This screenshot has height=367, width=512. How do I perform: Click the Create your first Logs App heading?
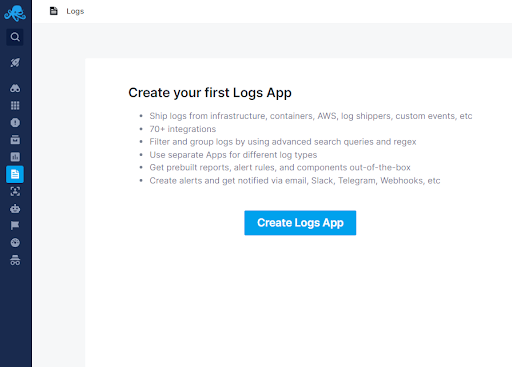(x=210, y=93)
